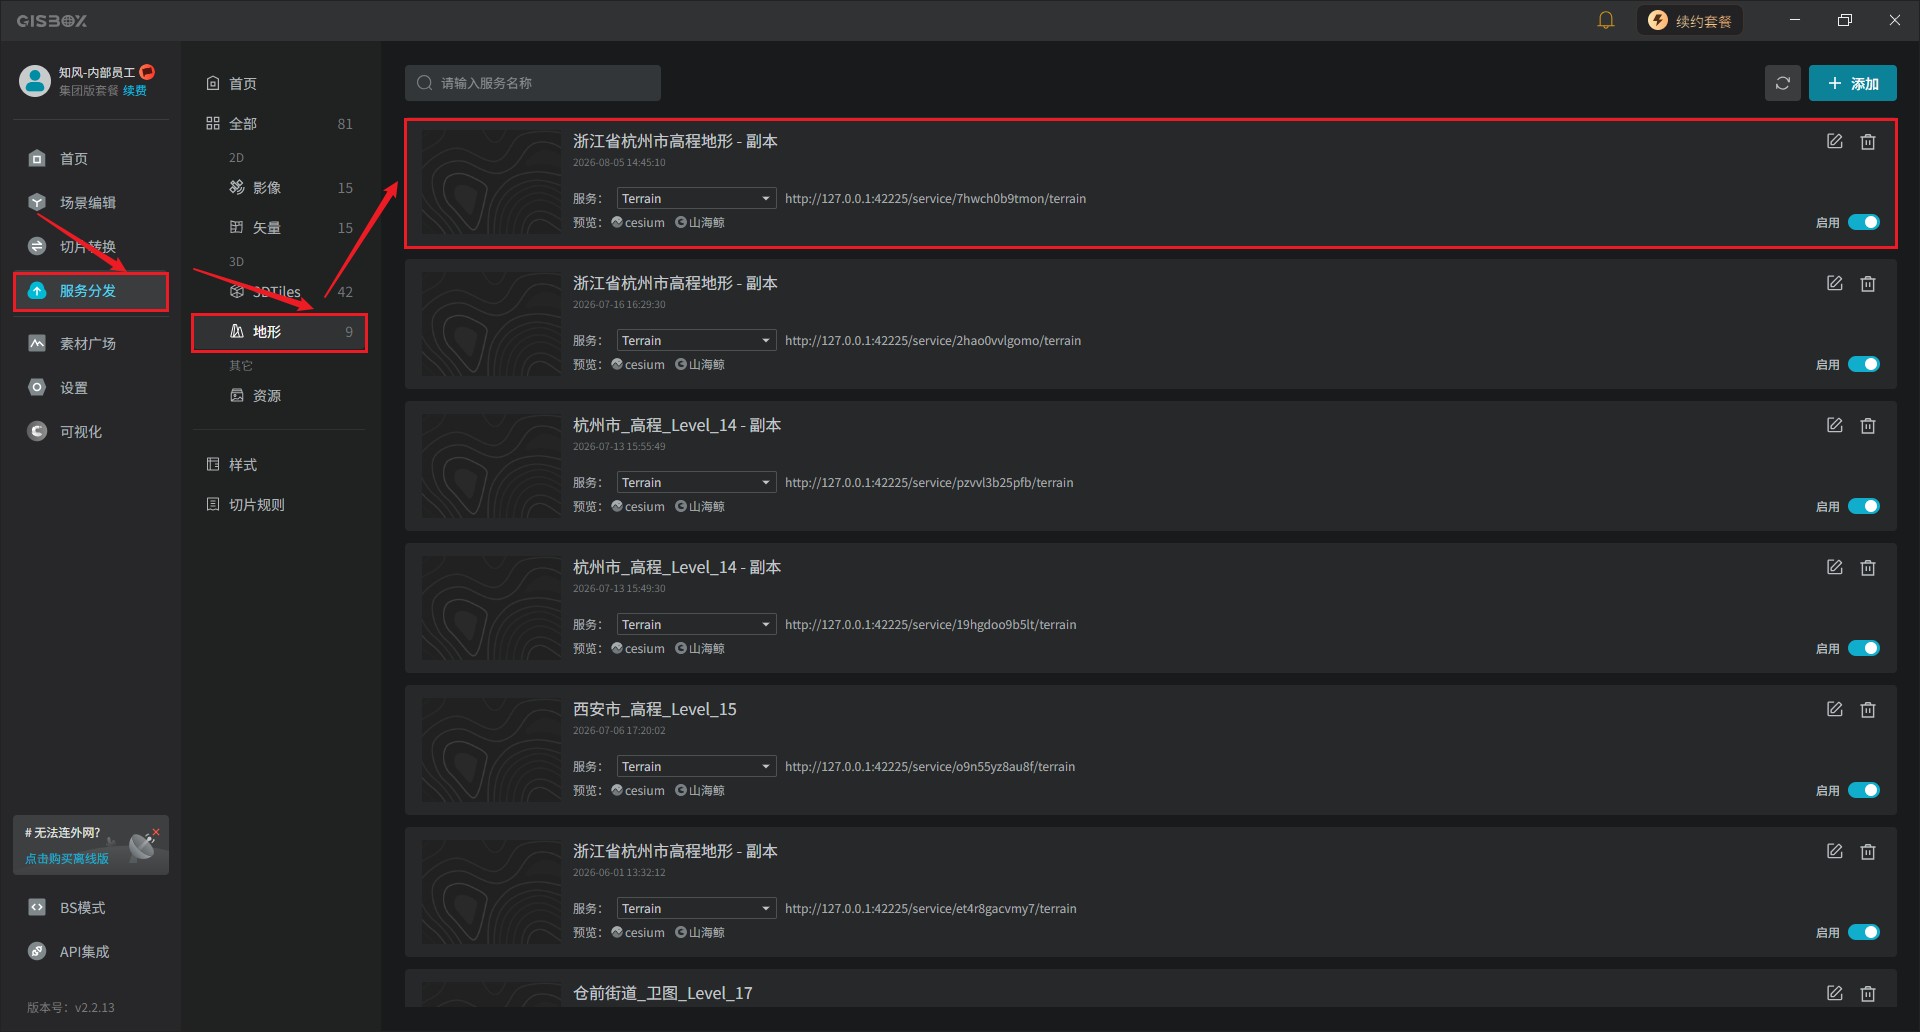Click the 续约套餐 button
1920x1032 pixels.
pyautogui.click(x=1689, y=20)
